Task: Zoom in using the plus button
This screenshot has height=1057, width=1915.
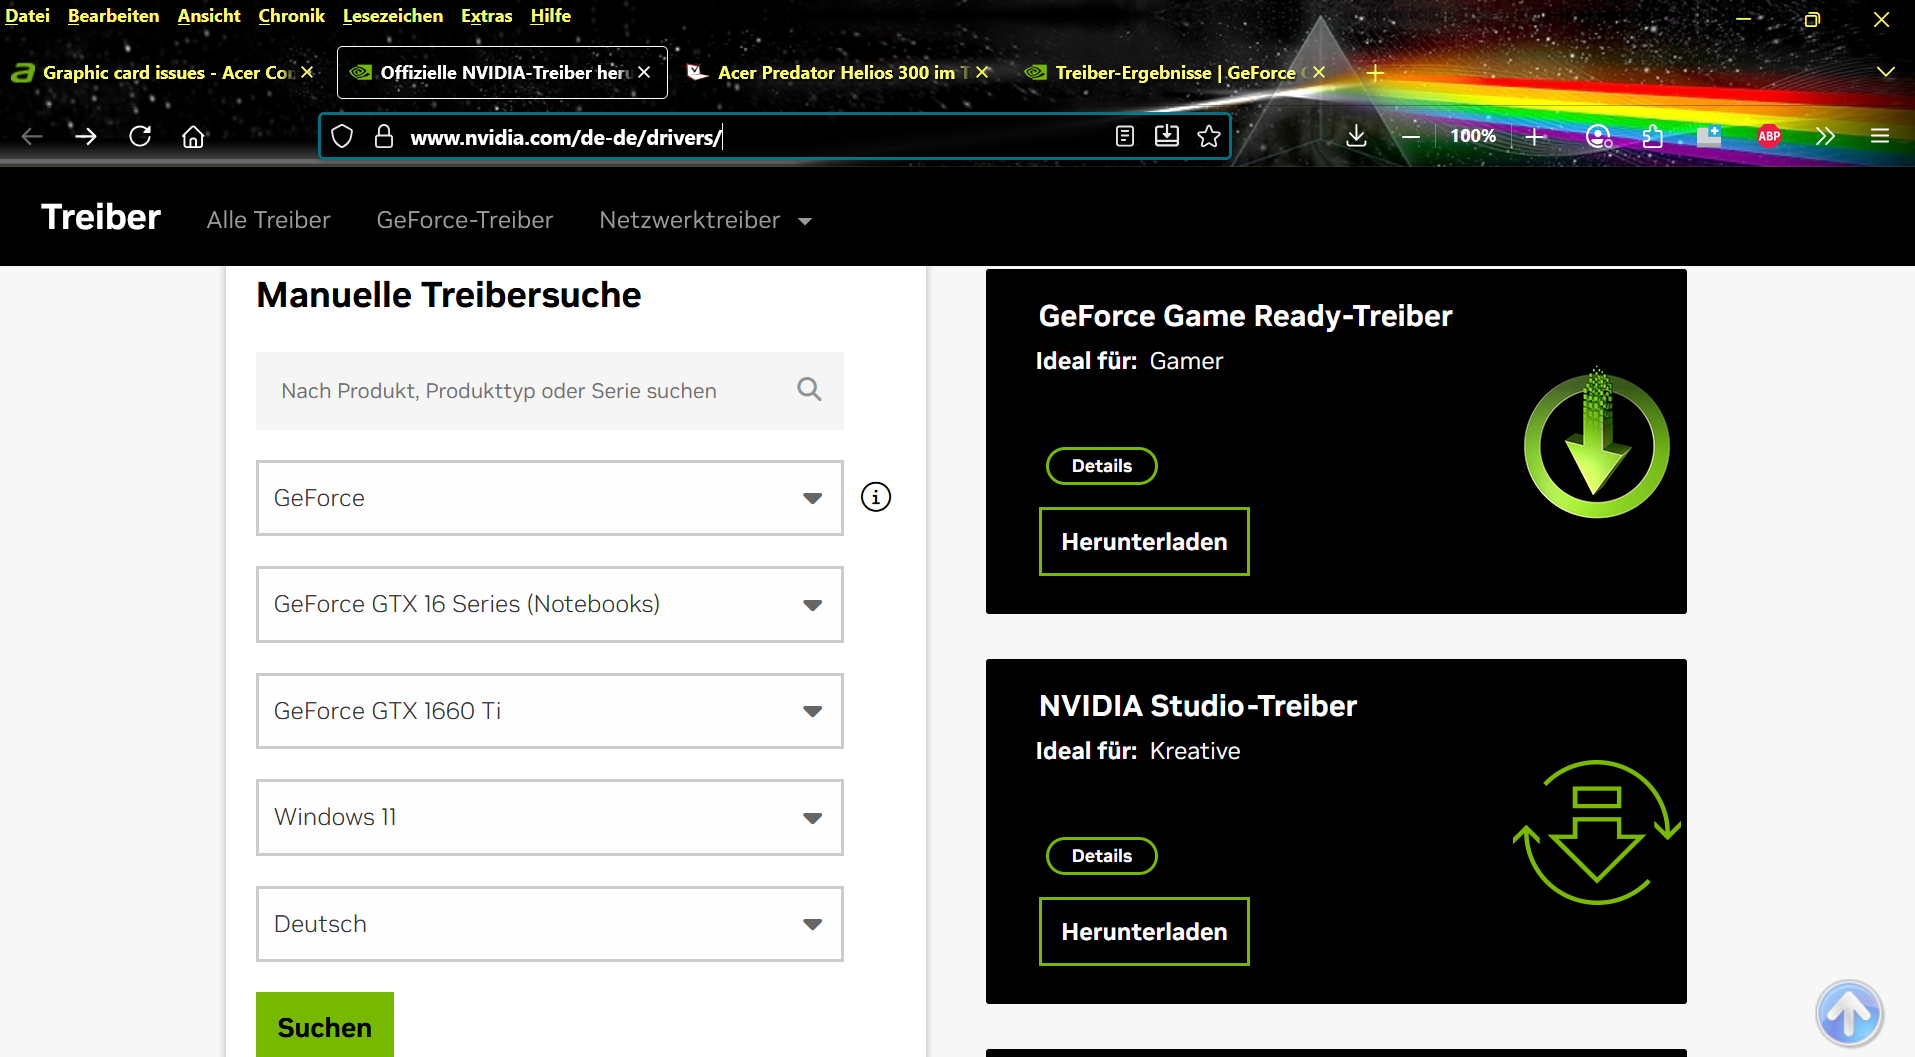Action: point(1536,136)
